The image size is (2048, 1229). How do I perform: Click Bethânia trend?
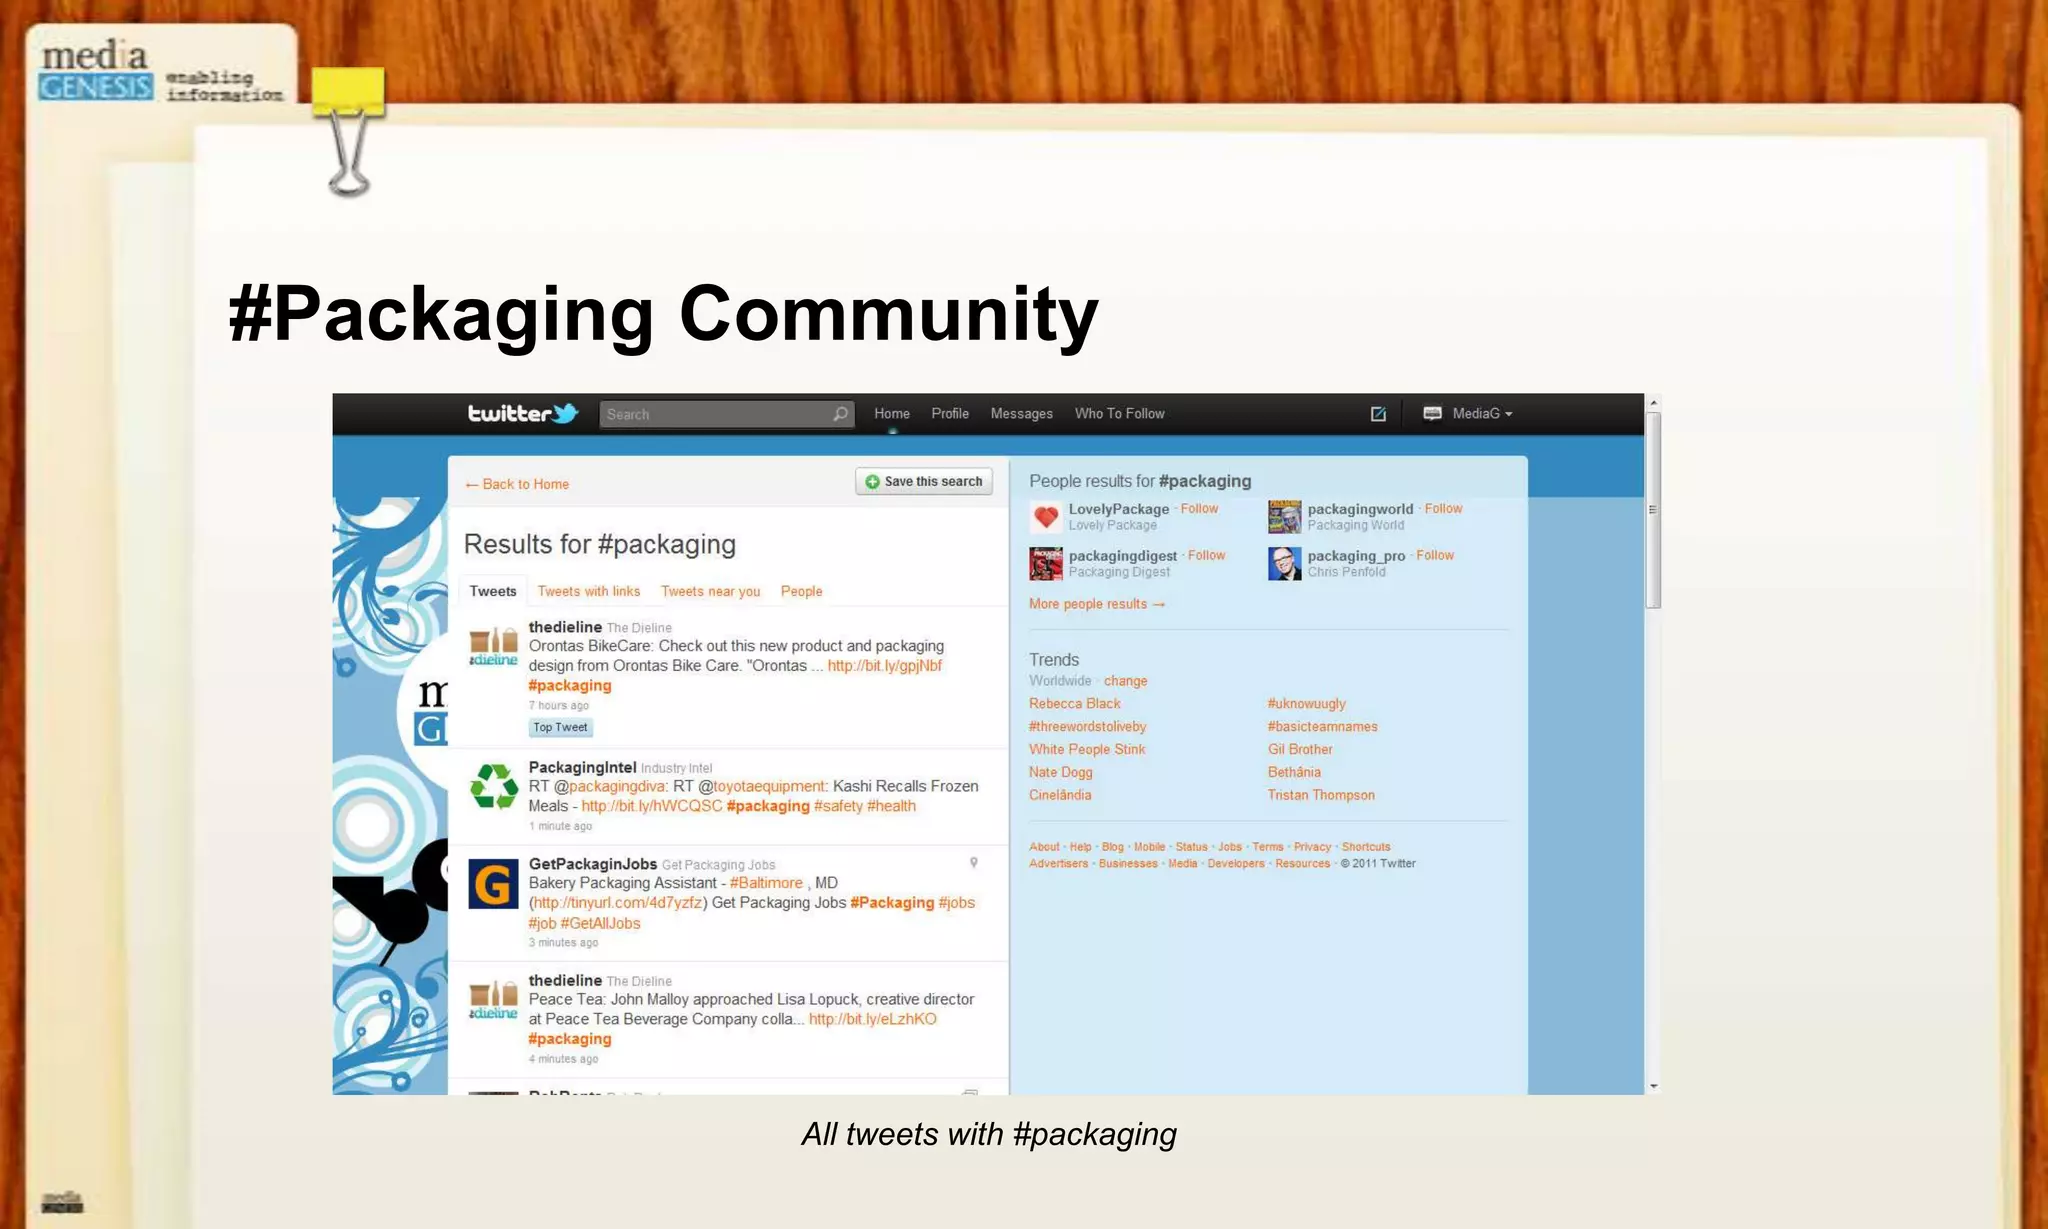point(1294,773)
